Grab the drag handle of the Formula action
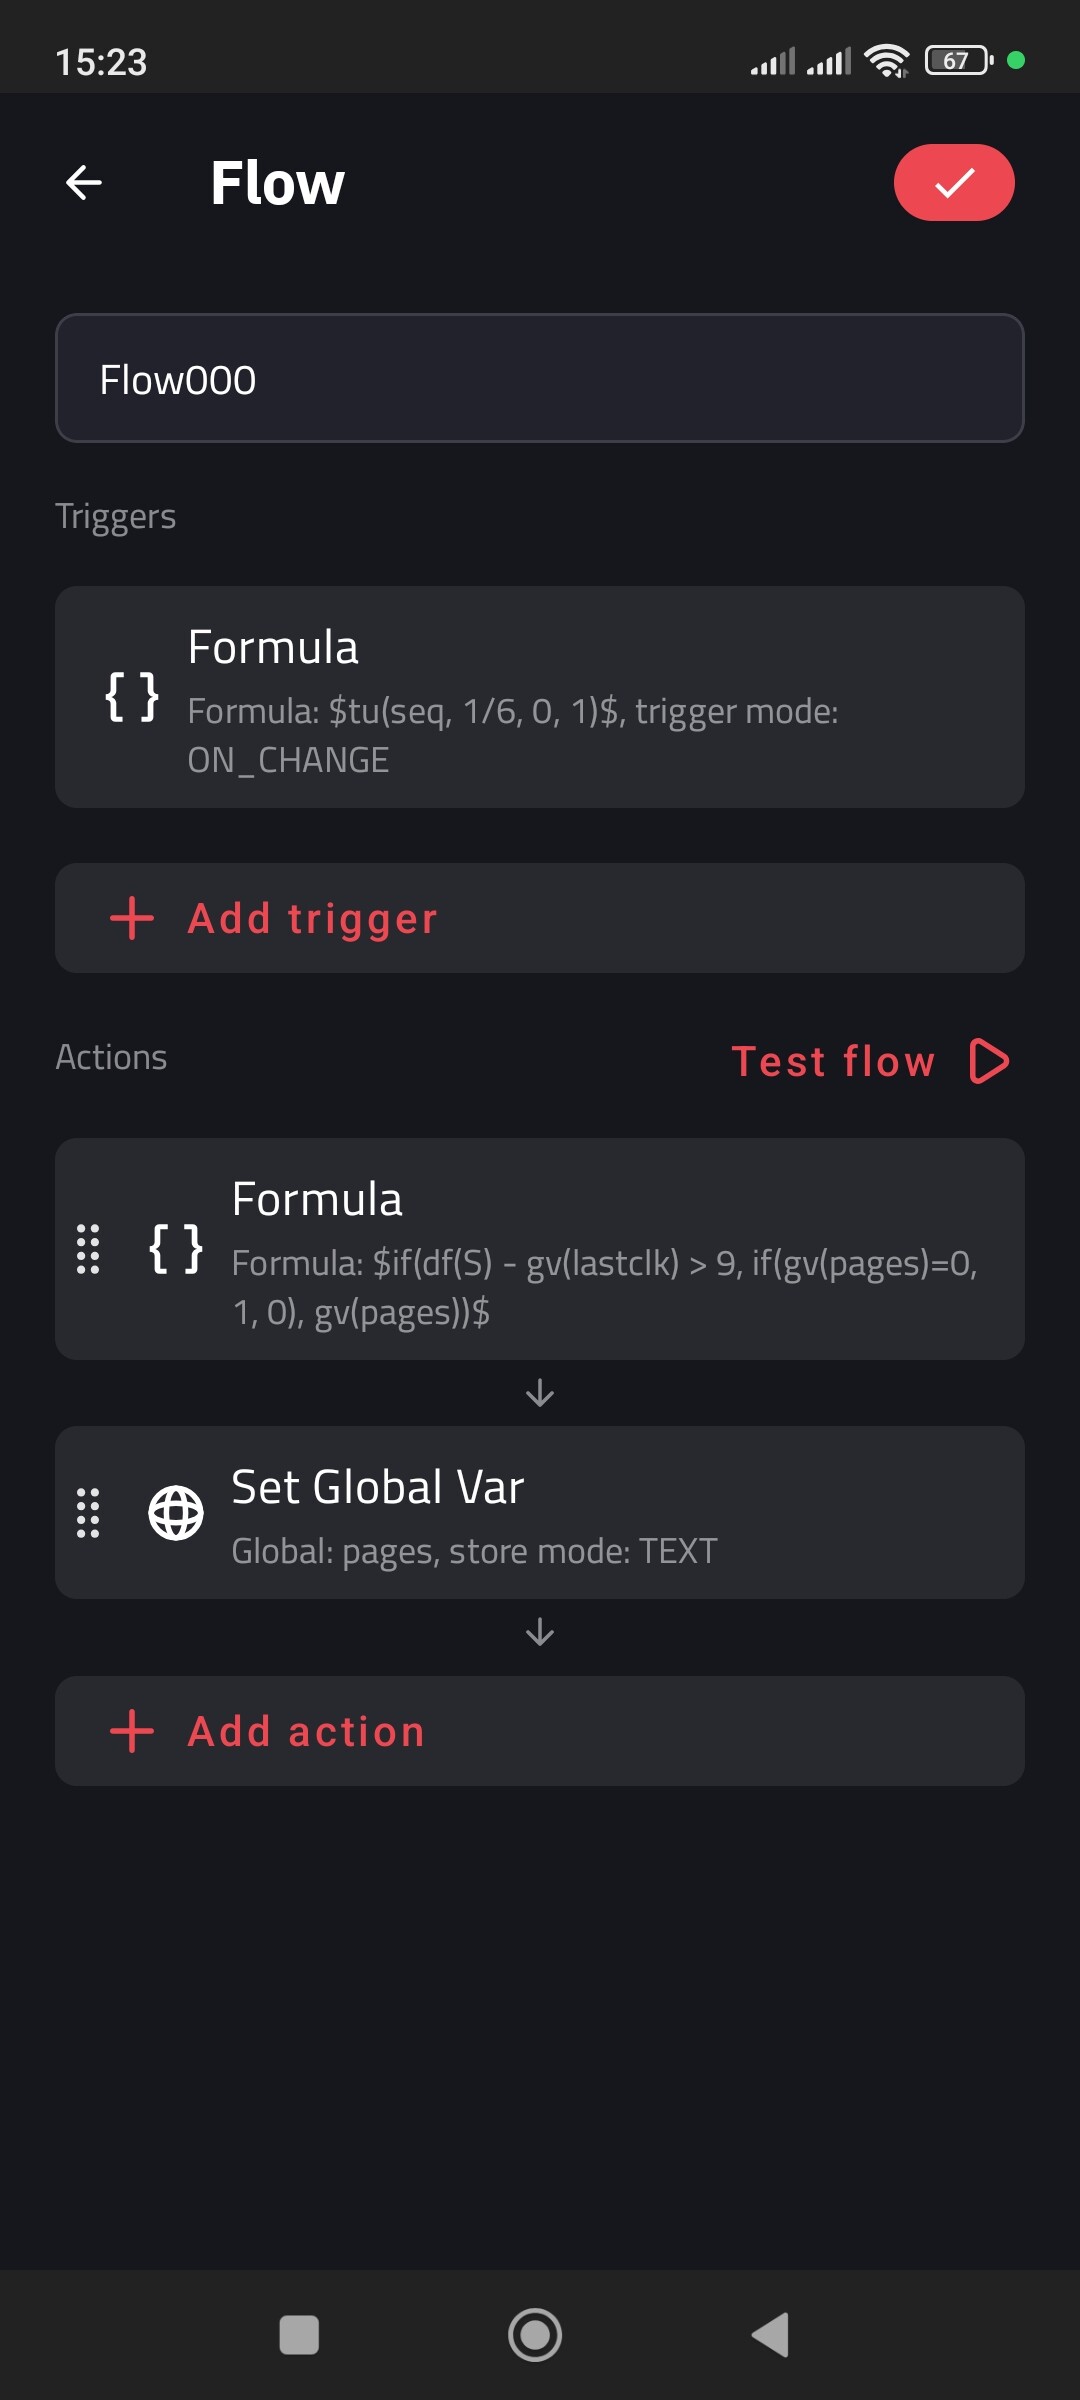Screen dimensions: 1080x2400 click(x=88, y=1249)
